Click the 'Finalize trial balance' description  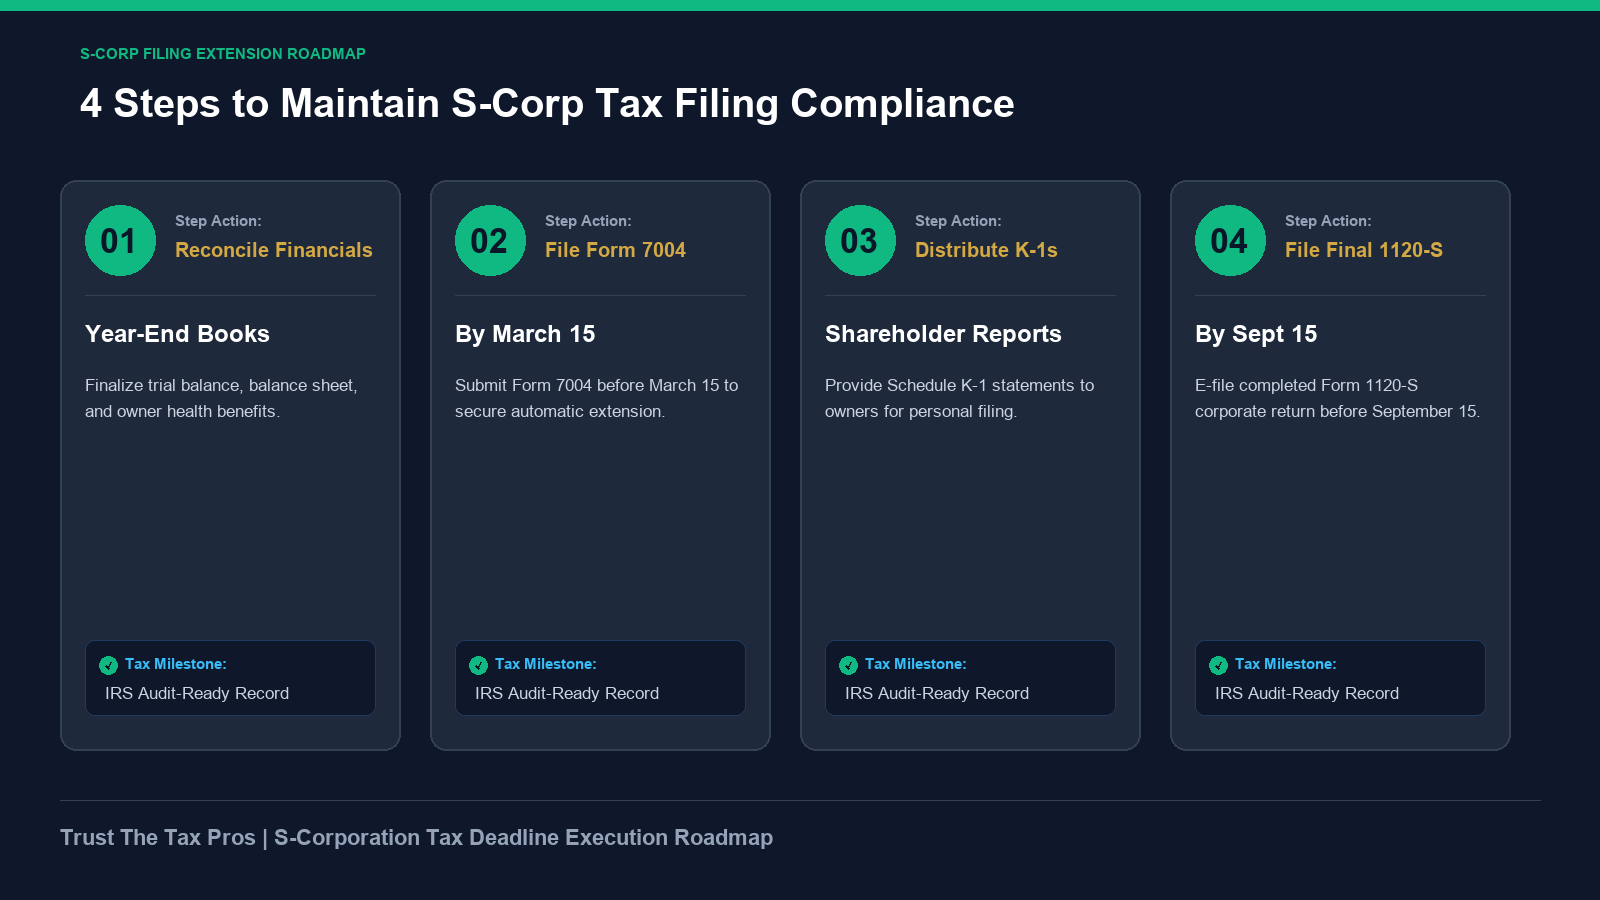pos(221,398)
